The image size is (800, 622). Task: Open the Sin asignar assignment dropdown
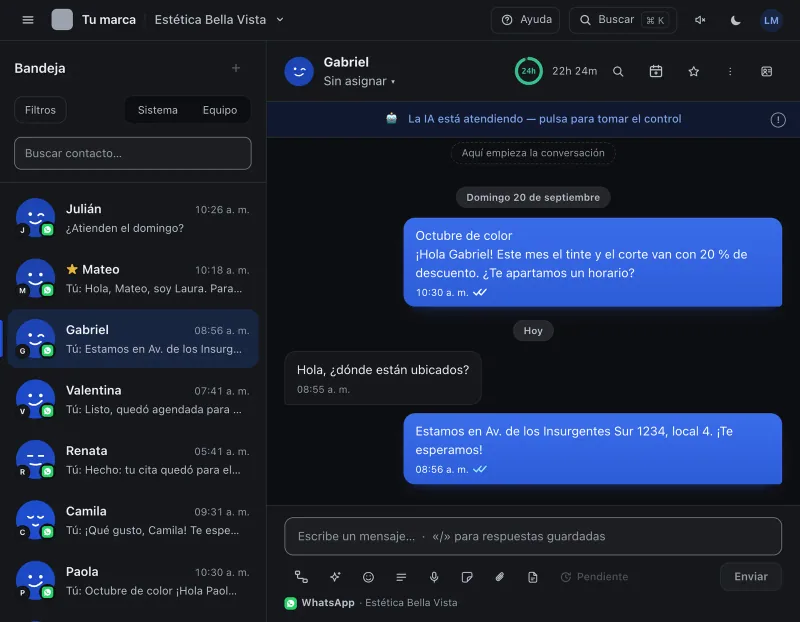tap(359, 81)
